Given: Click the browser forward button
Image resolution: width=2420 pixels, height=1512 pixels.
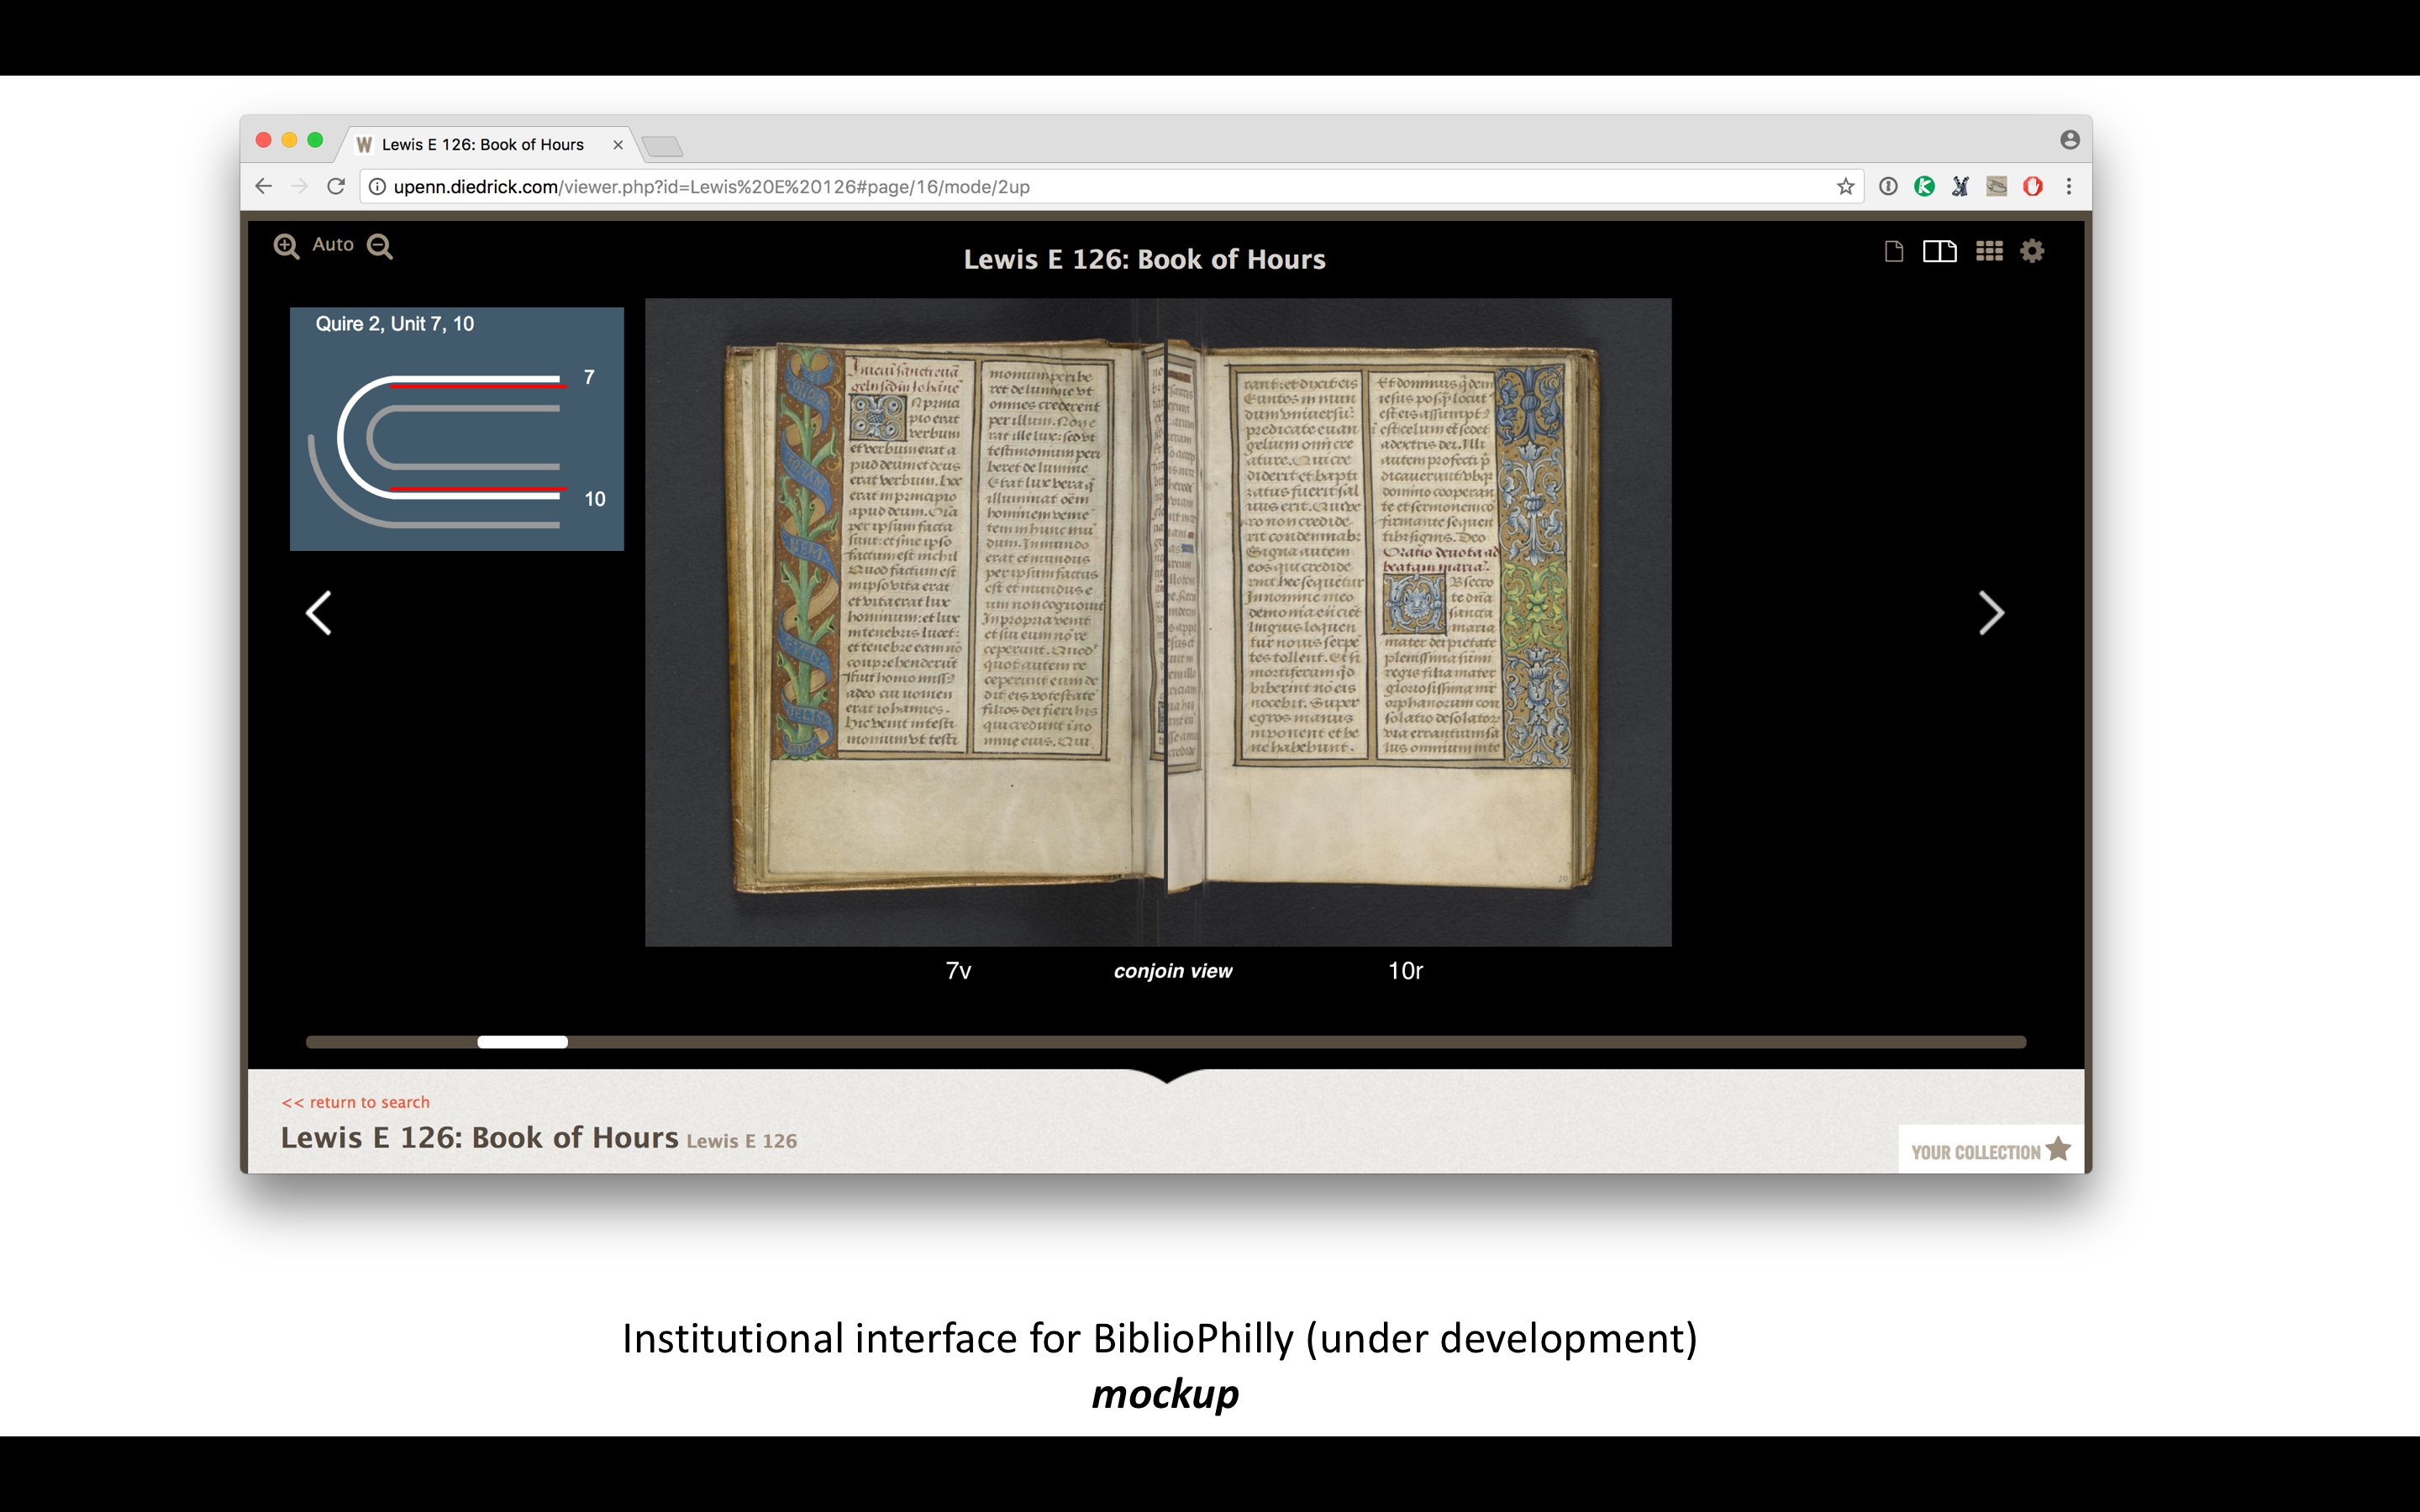Looking at the screenshot, I should [299, 186].
